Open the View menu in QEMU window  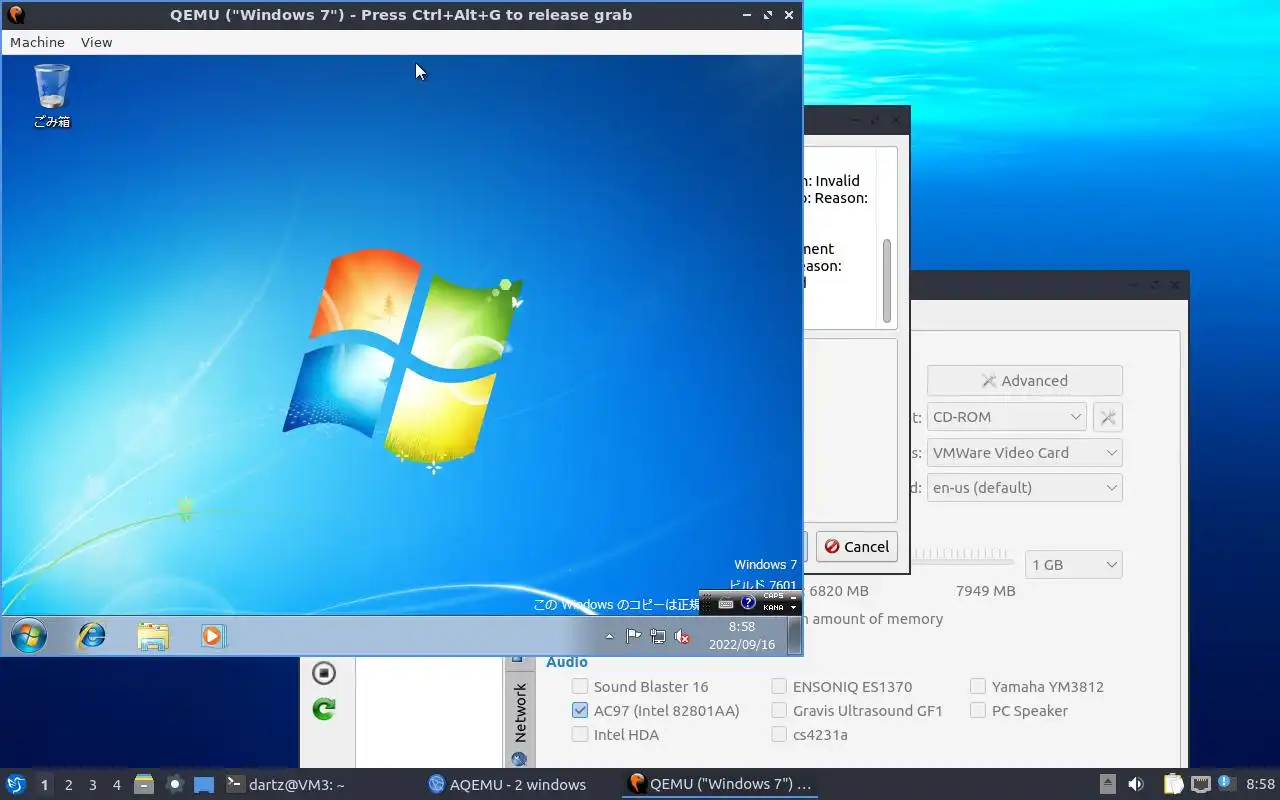coord(97,42)
